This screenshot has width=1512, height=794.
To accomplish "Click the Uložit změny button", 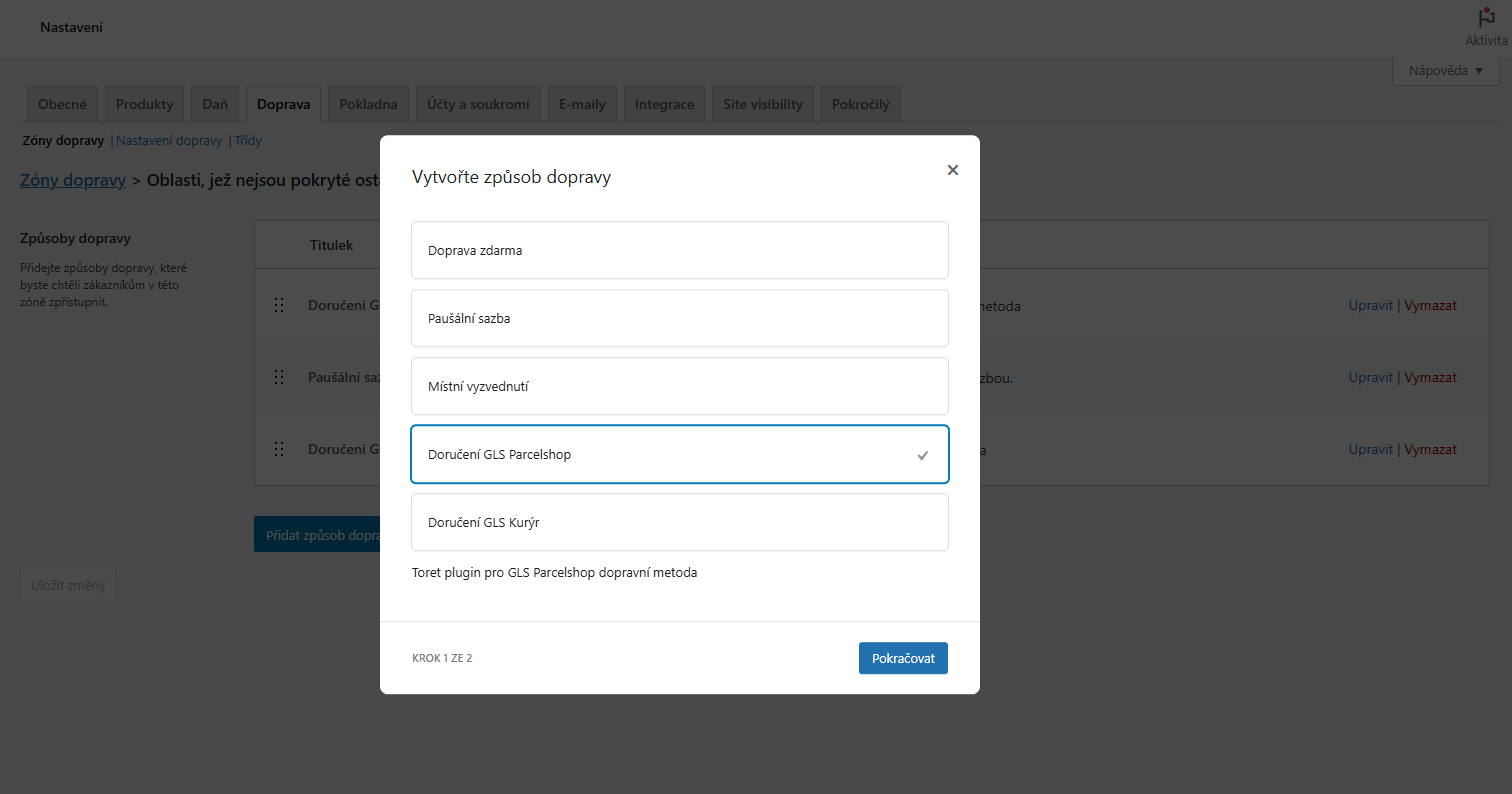I will tap(68, 585).
